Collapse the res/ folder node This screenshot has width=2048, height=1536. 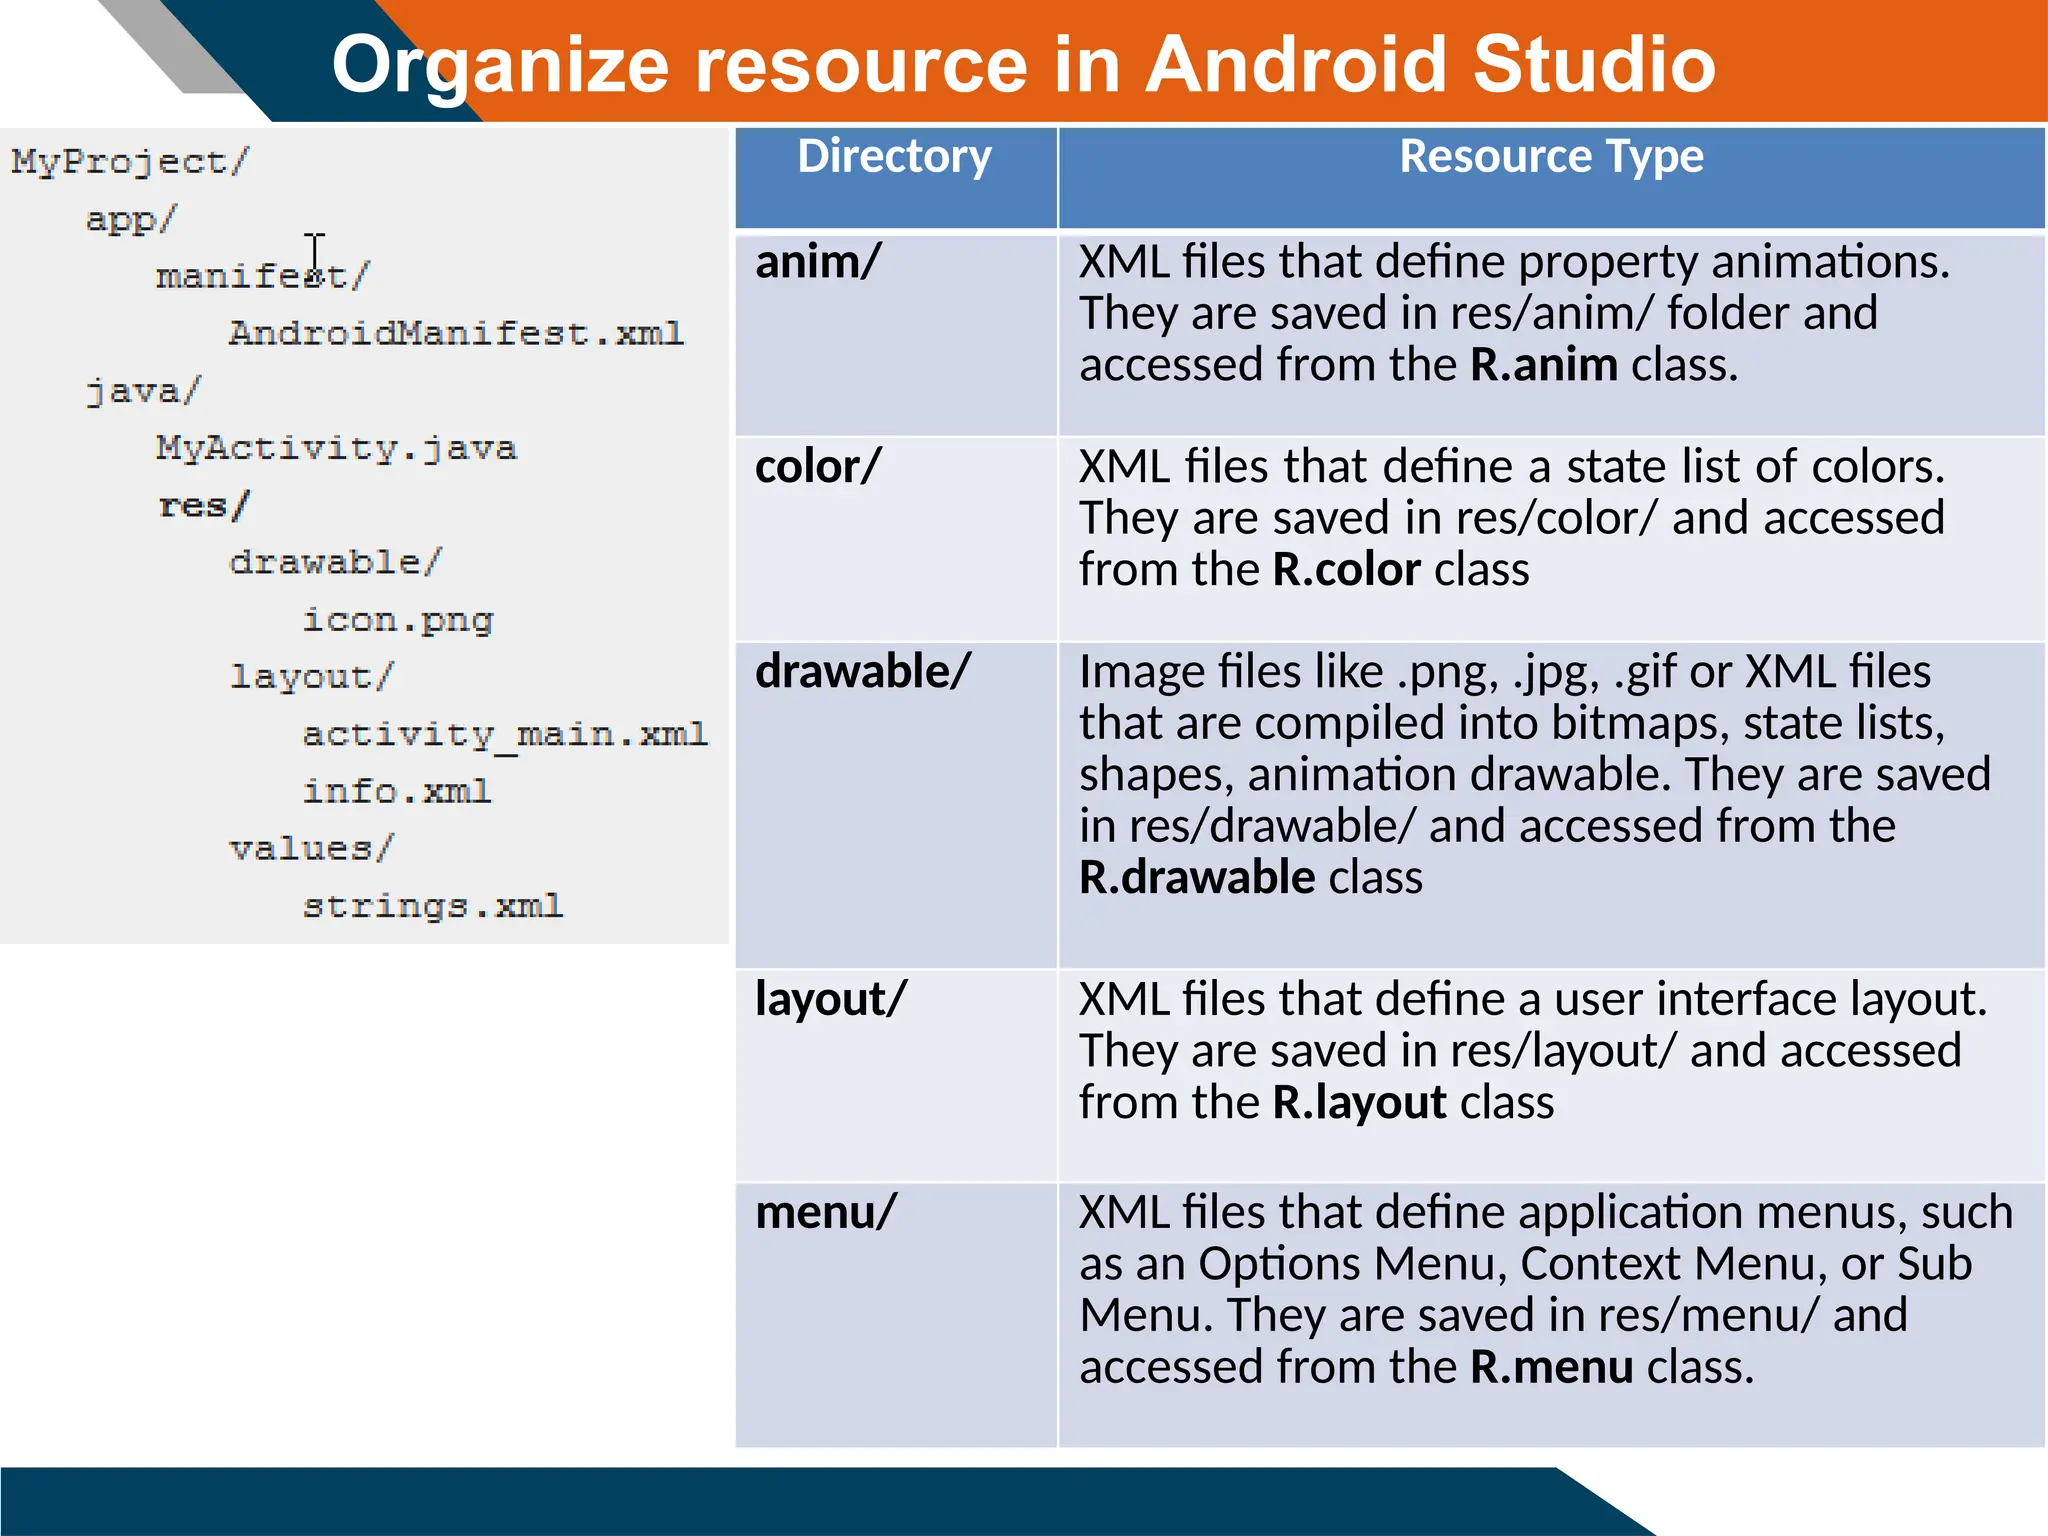[x=203, y=505]
